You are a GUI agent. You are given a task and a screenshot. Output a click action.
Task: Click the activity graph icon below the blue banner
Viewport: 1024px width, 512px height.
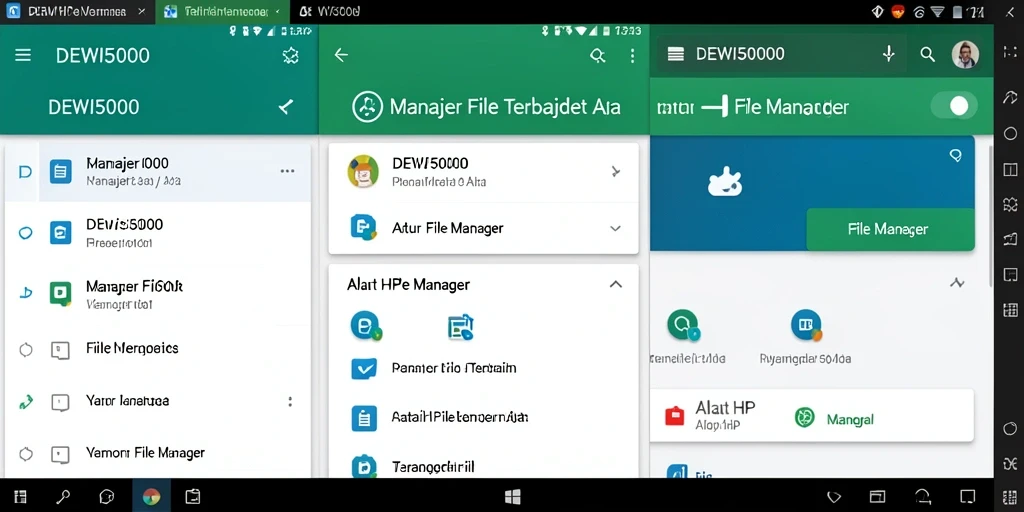point(957,283)
